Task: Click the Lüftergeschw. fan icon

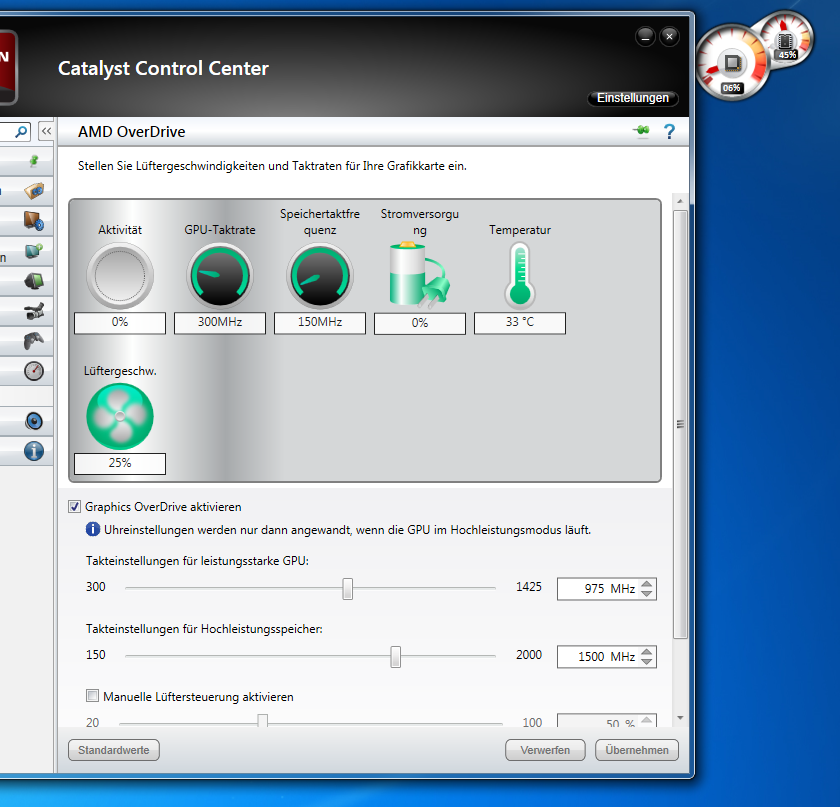Action: pos(120,416)
